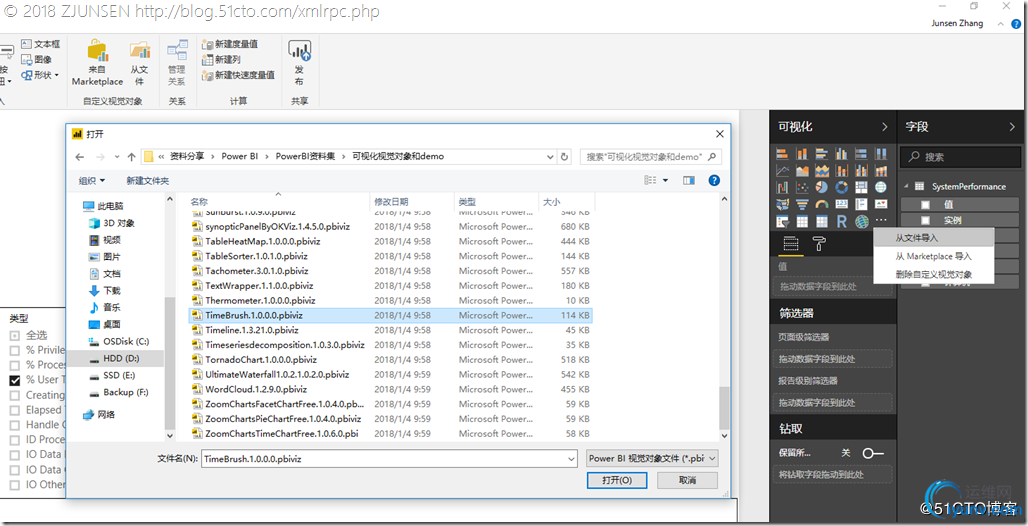Choose the line chart visual

pyautogui.click(x=781, y=171)
